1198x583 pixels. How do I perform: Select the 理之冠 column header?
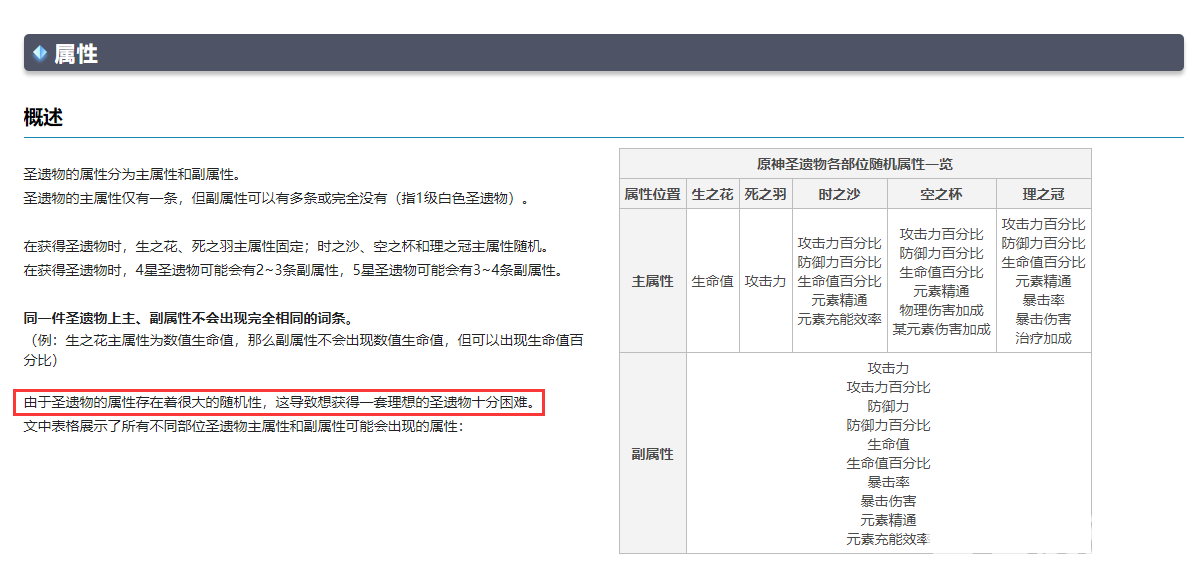pyautogui.click(x=1043, y=194)
